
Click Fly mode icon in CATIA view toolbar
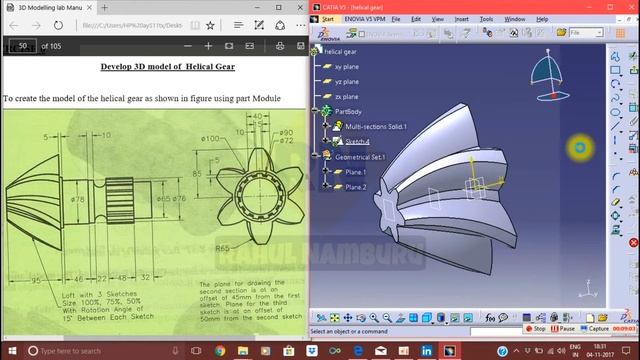click(322, 318)
